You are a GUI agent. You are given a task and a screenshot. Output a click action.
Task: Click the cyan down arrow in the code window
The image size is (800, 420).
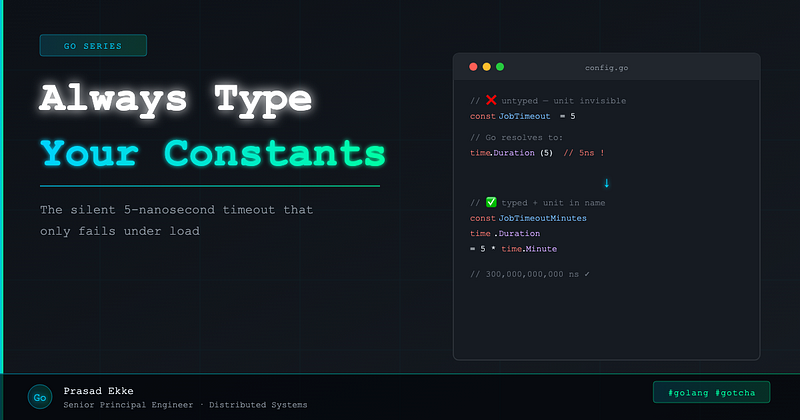607,183
